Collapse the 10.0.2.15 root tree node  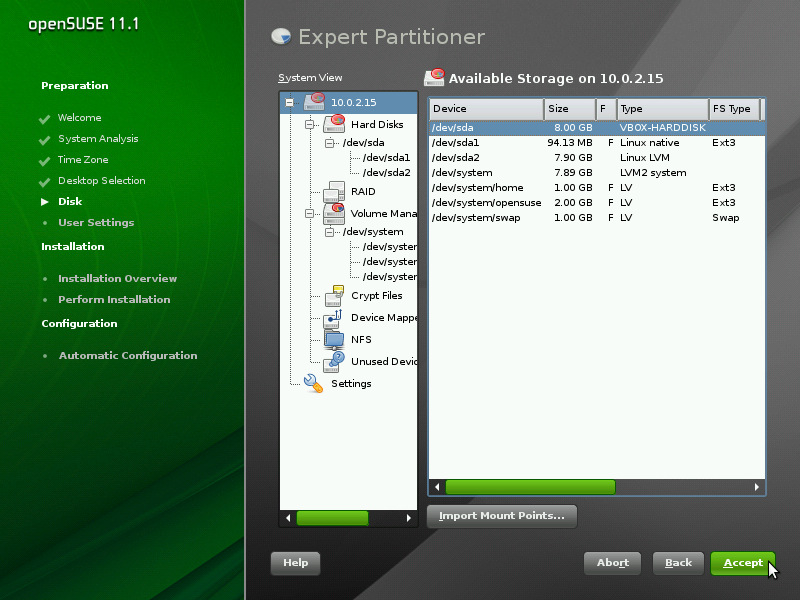tap(289, 103)
